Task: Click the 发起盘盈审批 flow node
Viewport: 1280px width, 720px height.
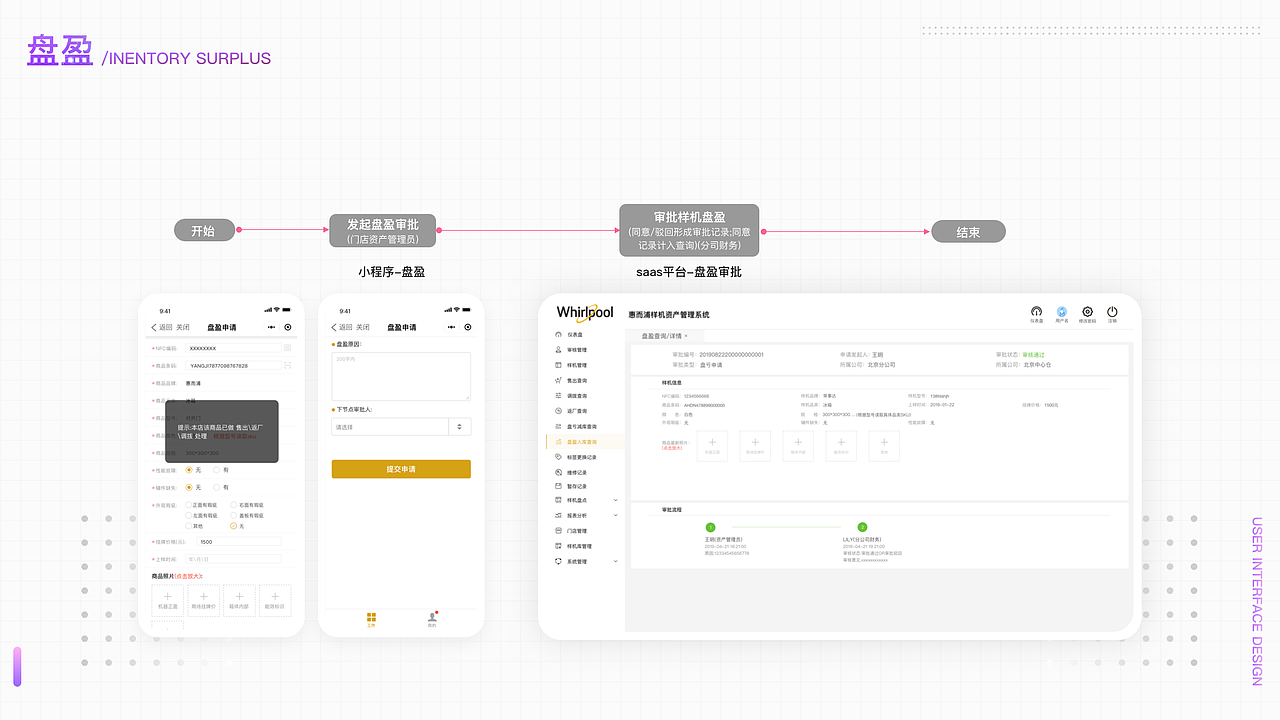Action: click(383, 230)
